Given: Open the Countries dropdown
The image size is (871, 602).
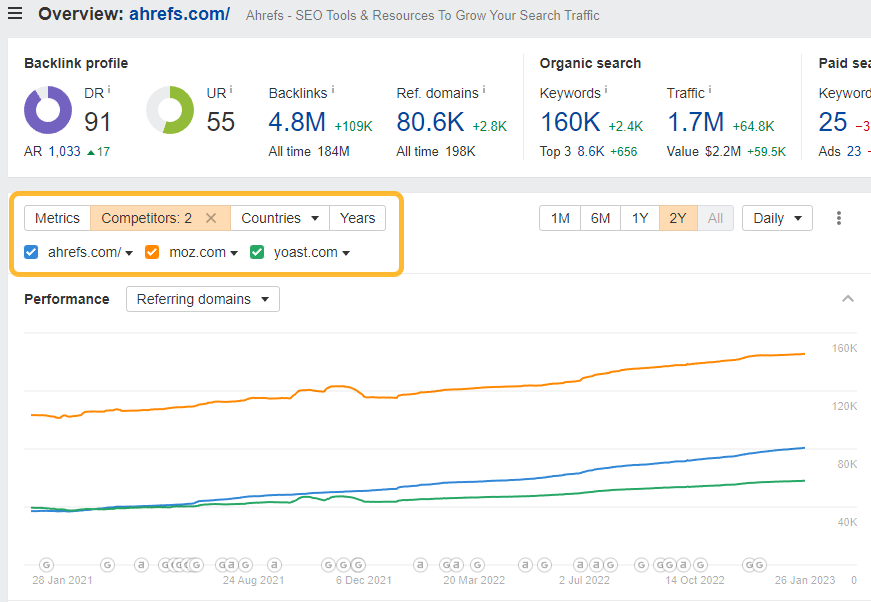Looking at the screenshot, I should point(279,217).
